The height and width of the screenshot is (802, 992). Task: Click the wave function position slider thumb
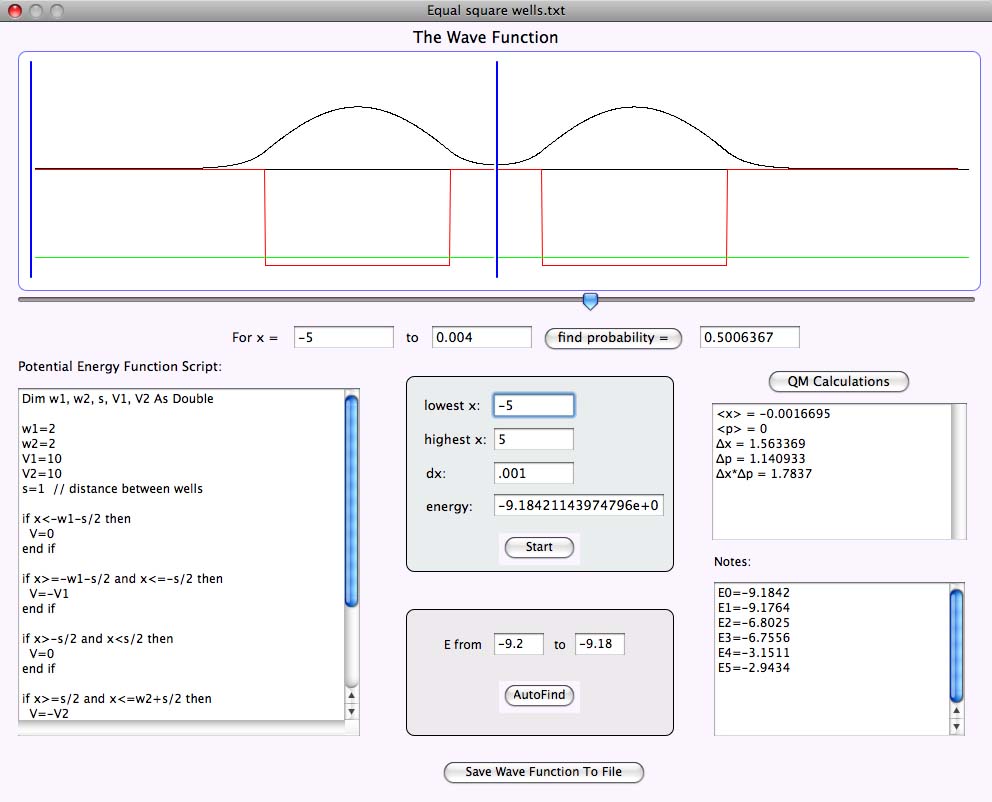[x=590, y=300]
